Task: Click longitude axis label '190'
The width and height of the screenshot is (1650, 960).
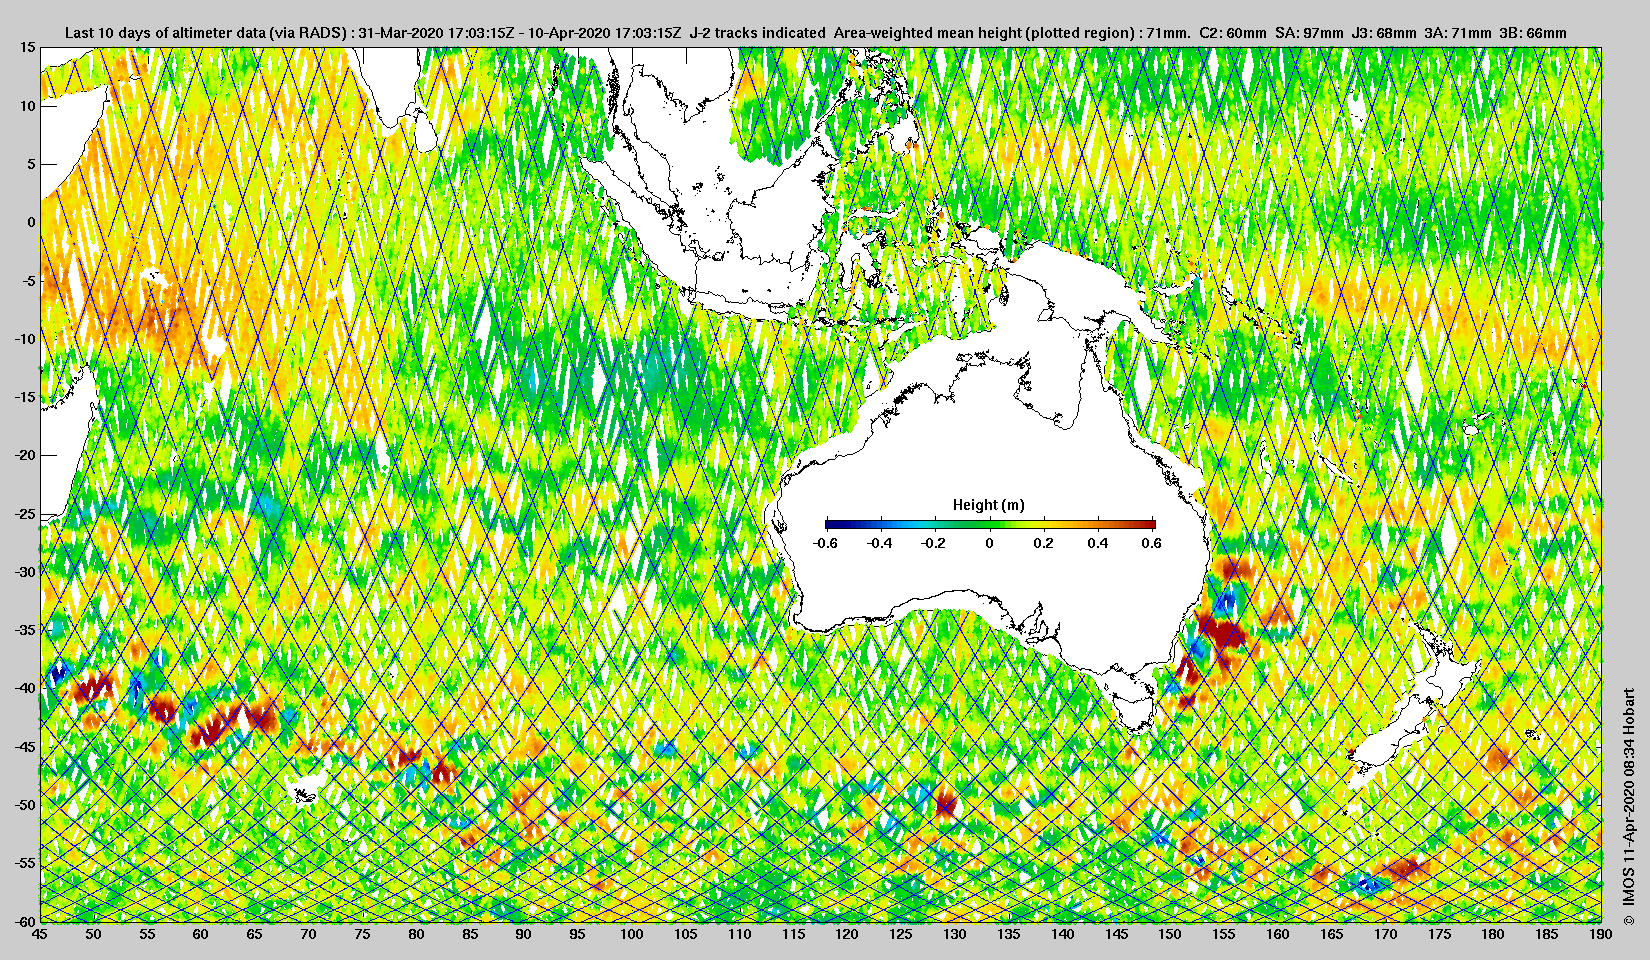Action: pyautogui.click(x=1600, y=934)
